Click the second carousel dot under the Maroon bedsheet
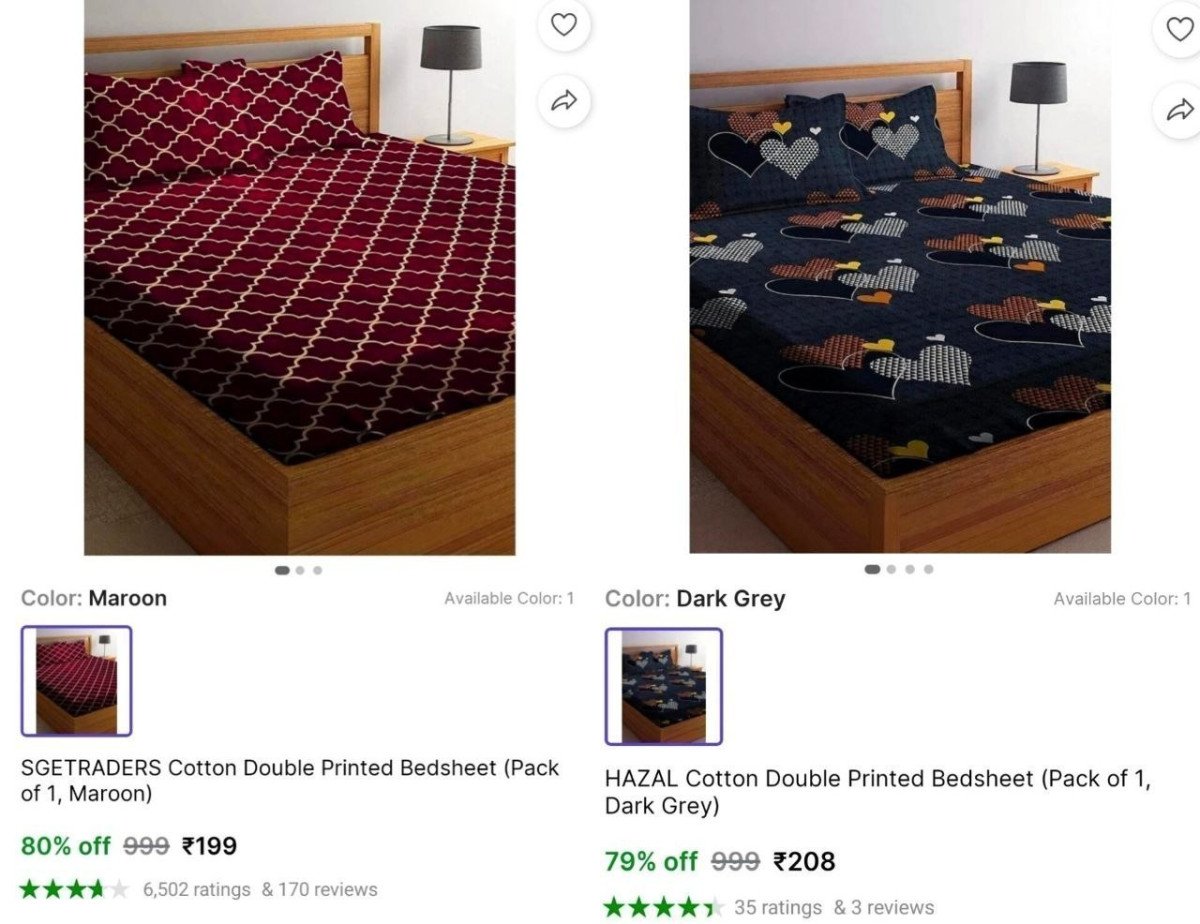Viewport: 1200px width, 924px height. click(299, 568)
